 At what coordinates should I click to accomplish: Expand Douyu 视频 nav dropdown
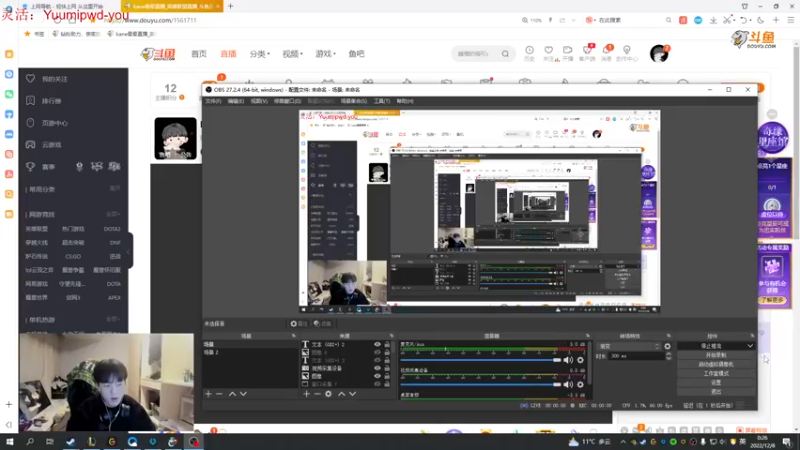pyautogui.click(x=292, y=54)
